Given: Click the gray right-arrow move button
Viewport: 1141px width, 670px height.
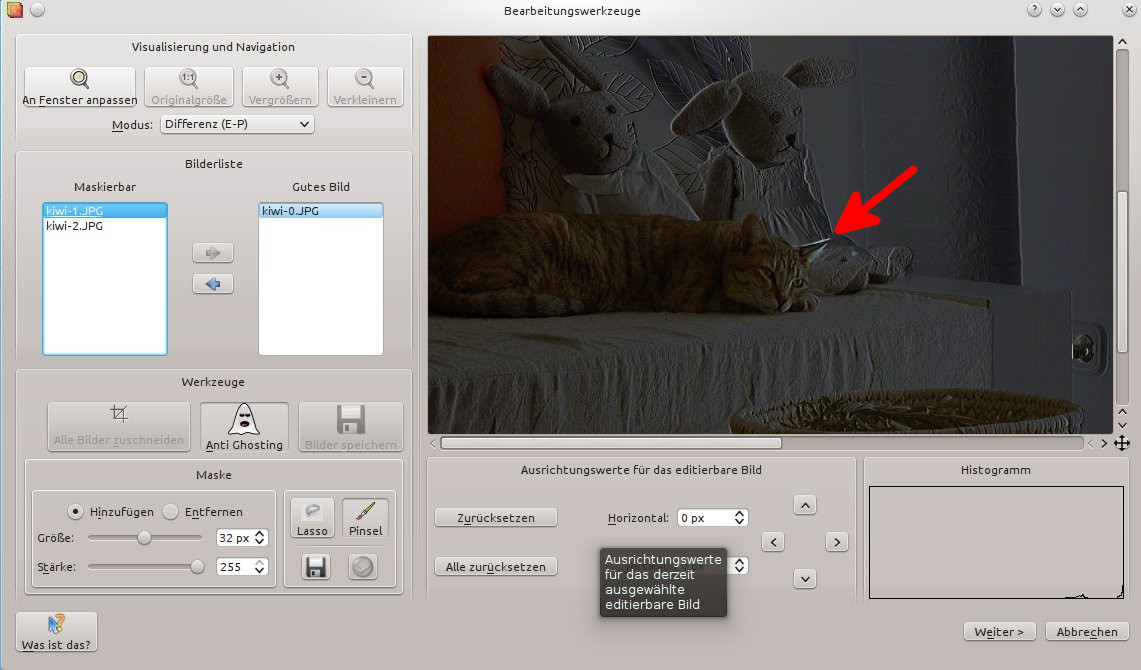Looking at the screenshot, I should tap(212, 253).
